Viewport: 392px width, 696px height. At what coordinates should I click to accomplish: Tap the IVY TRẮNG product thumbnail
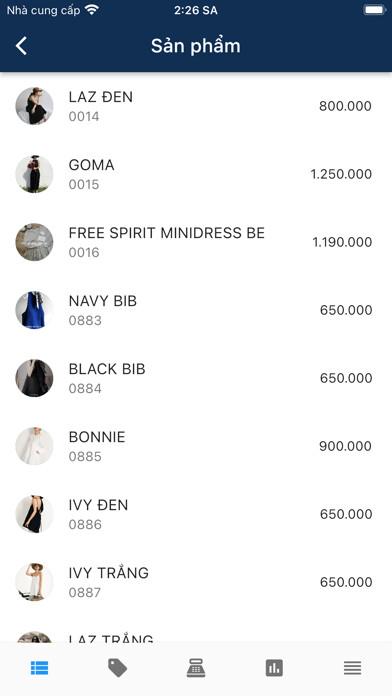click(x=34, y=582)
